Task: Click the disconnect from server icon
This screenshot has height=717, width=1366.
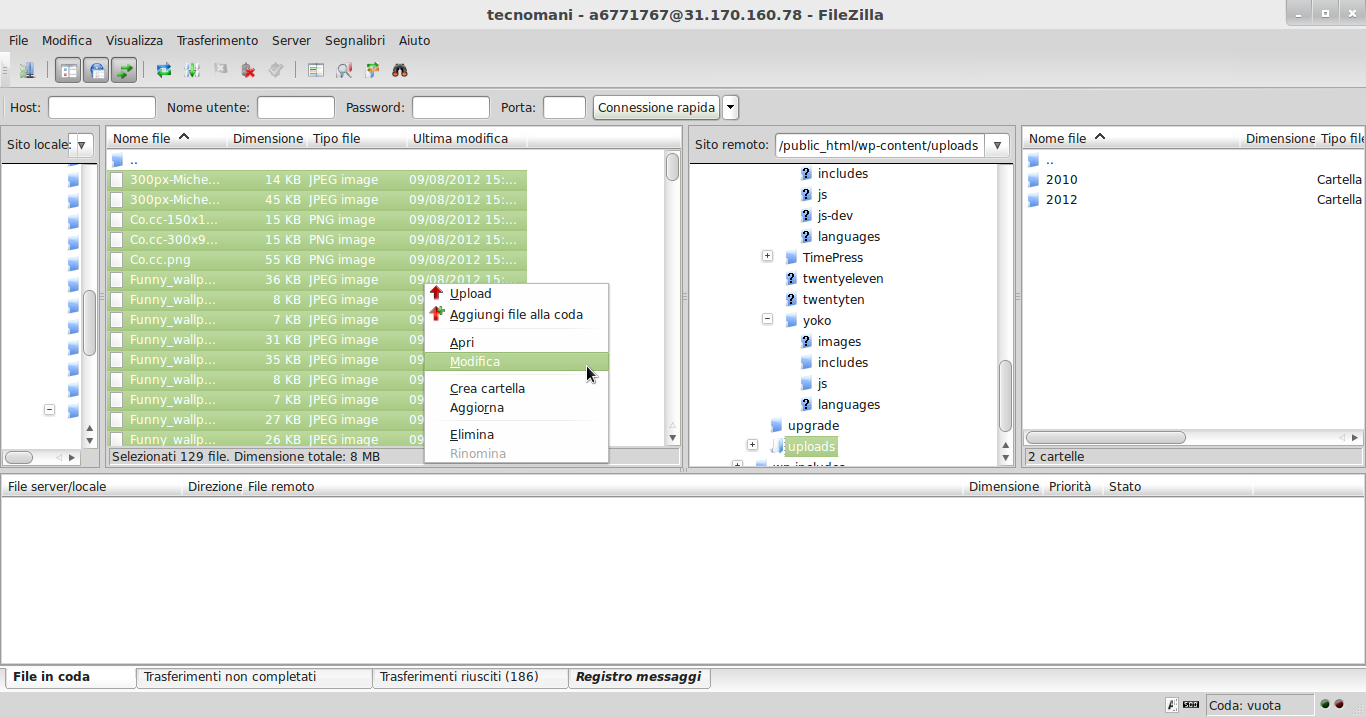Action: (x=248, y=70)
